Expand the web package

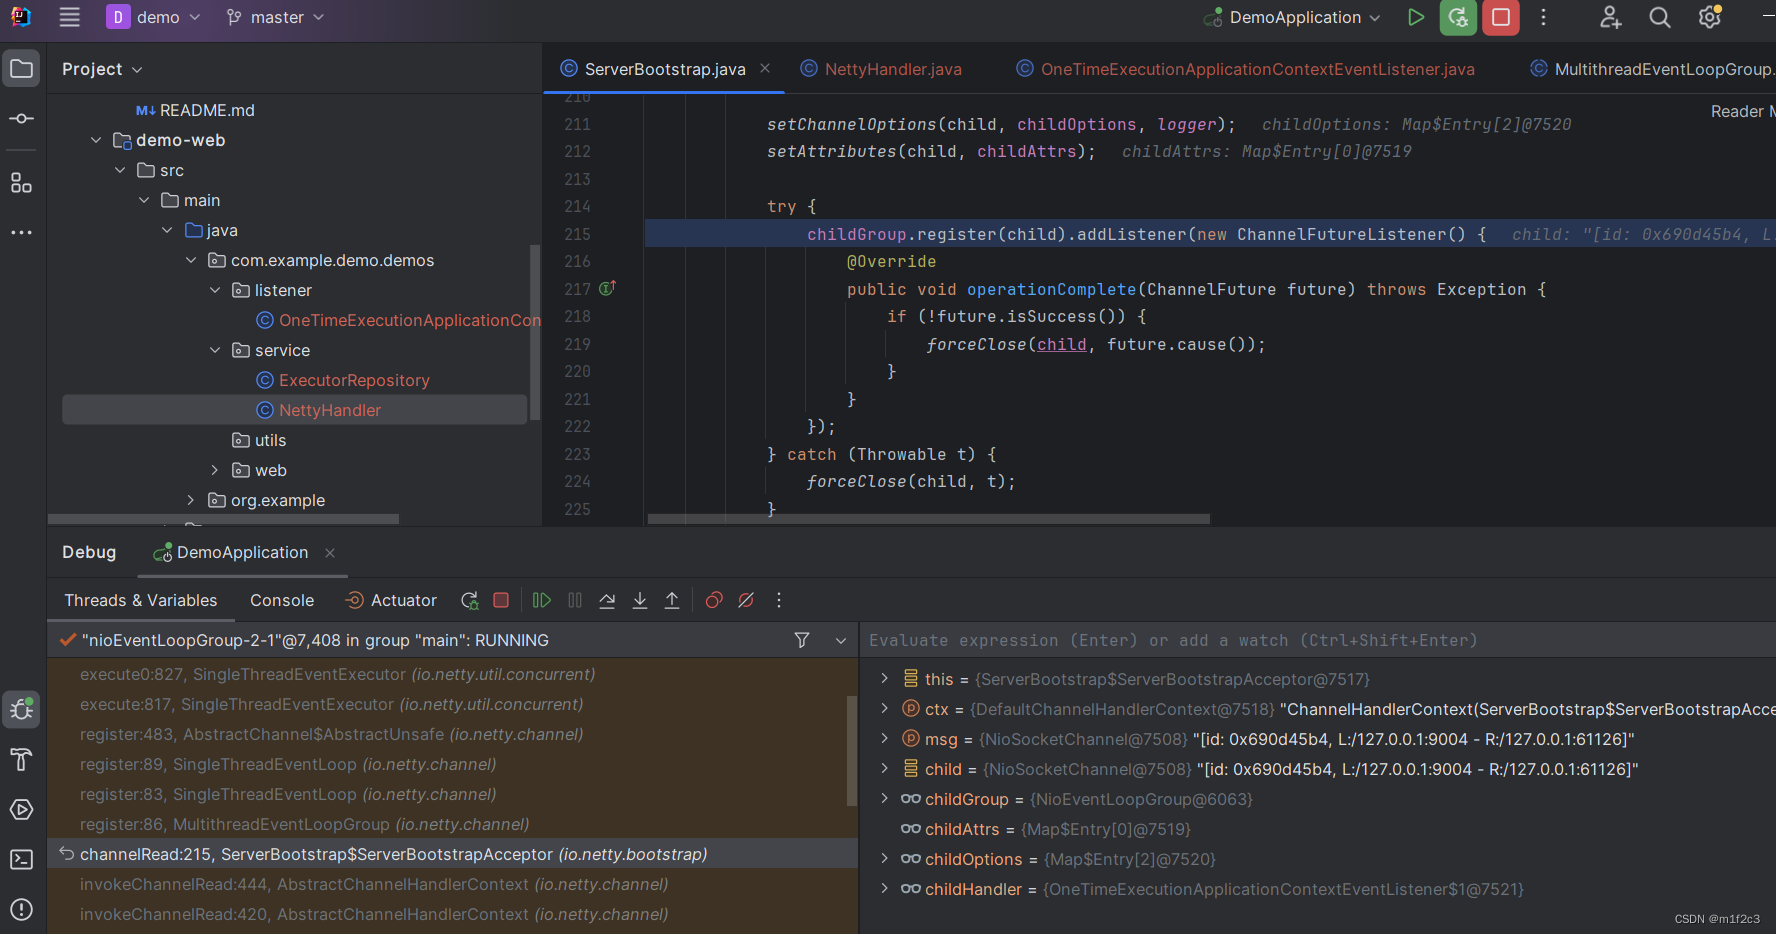[x=215, y=470]
